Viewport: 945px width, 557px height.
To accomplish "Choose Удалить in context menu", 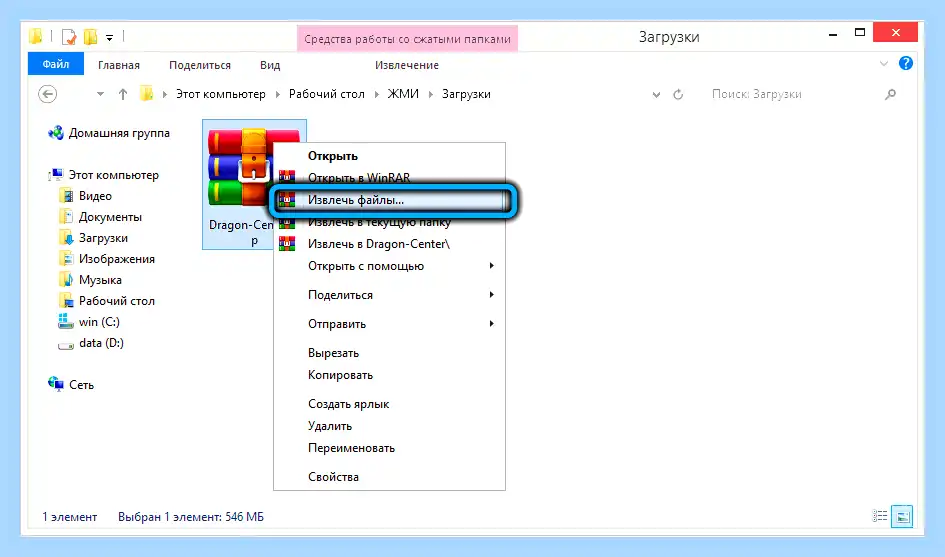I will [389, 426].
